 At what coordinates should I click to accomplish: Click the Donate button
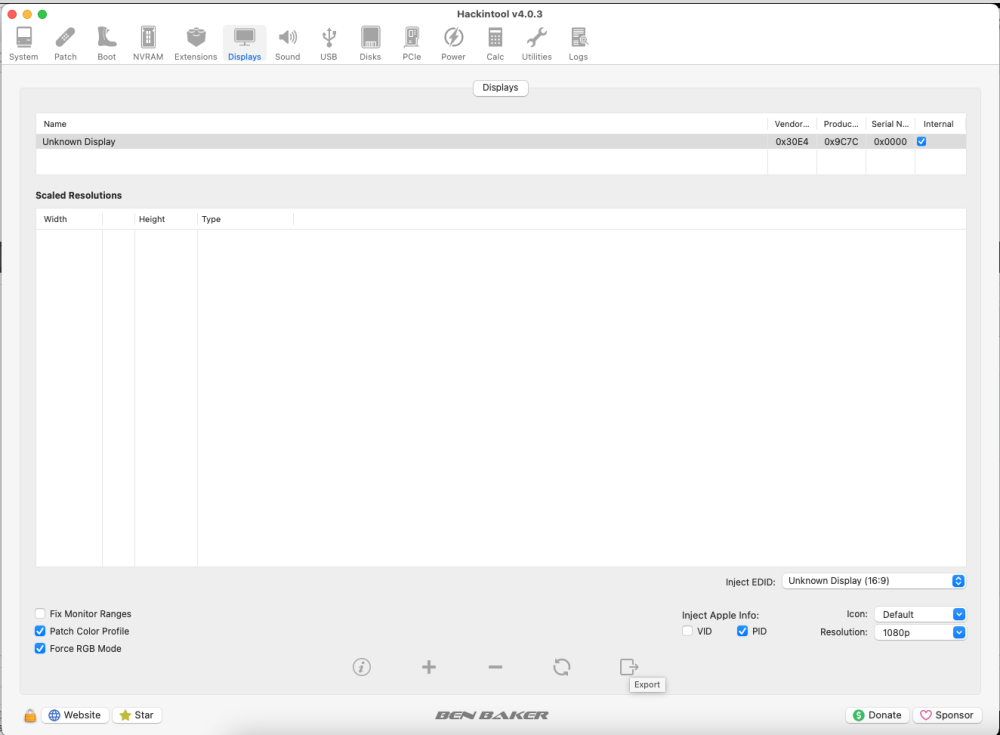point(878,715)
